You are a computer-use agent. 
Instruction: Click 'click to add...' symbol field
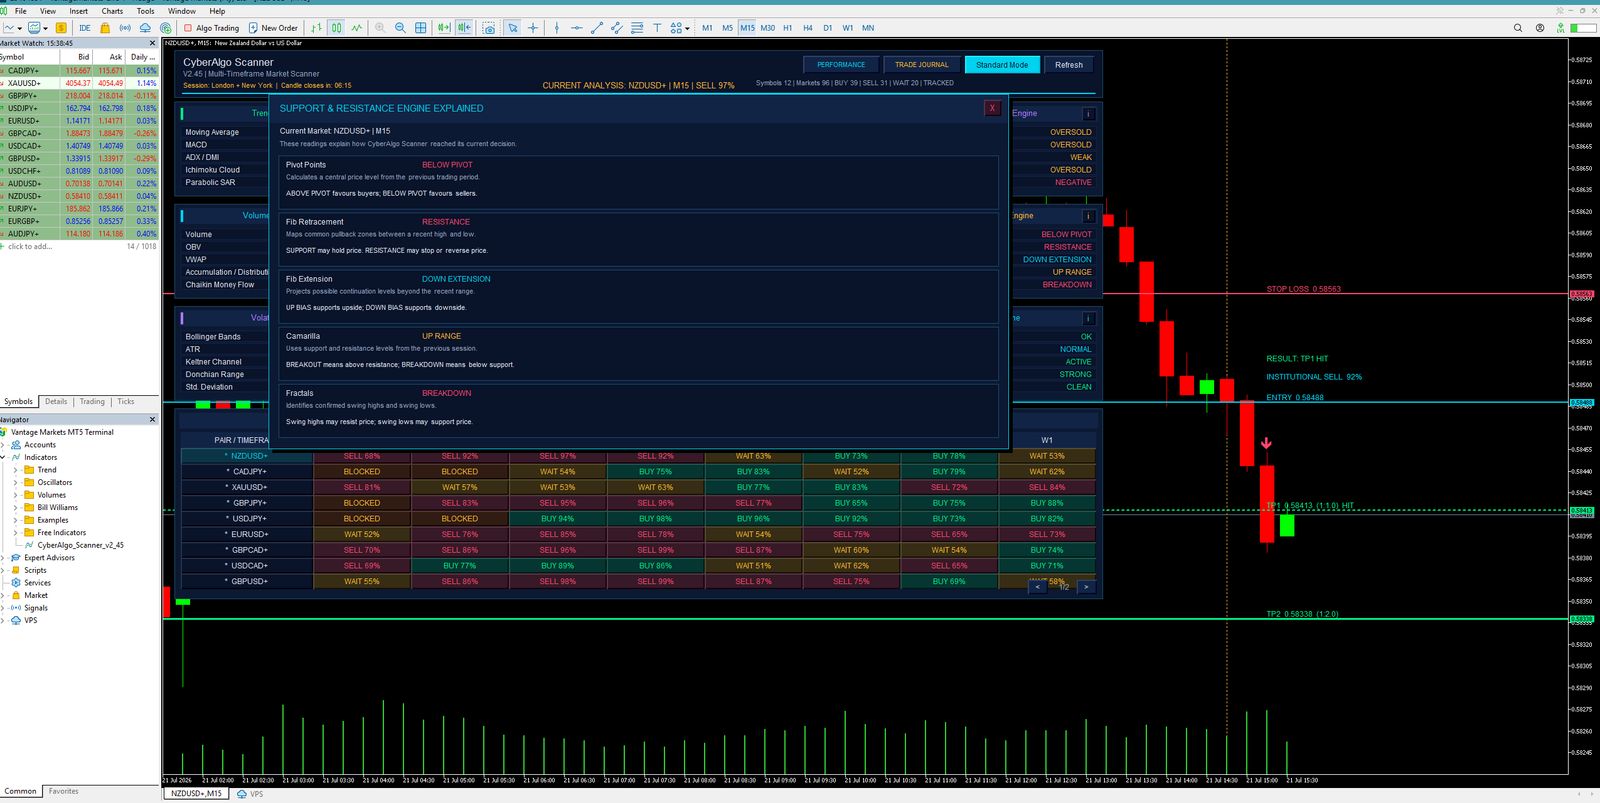pyautogui.click(x=30, y=246)
